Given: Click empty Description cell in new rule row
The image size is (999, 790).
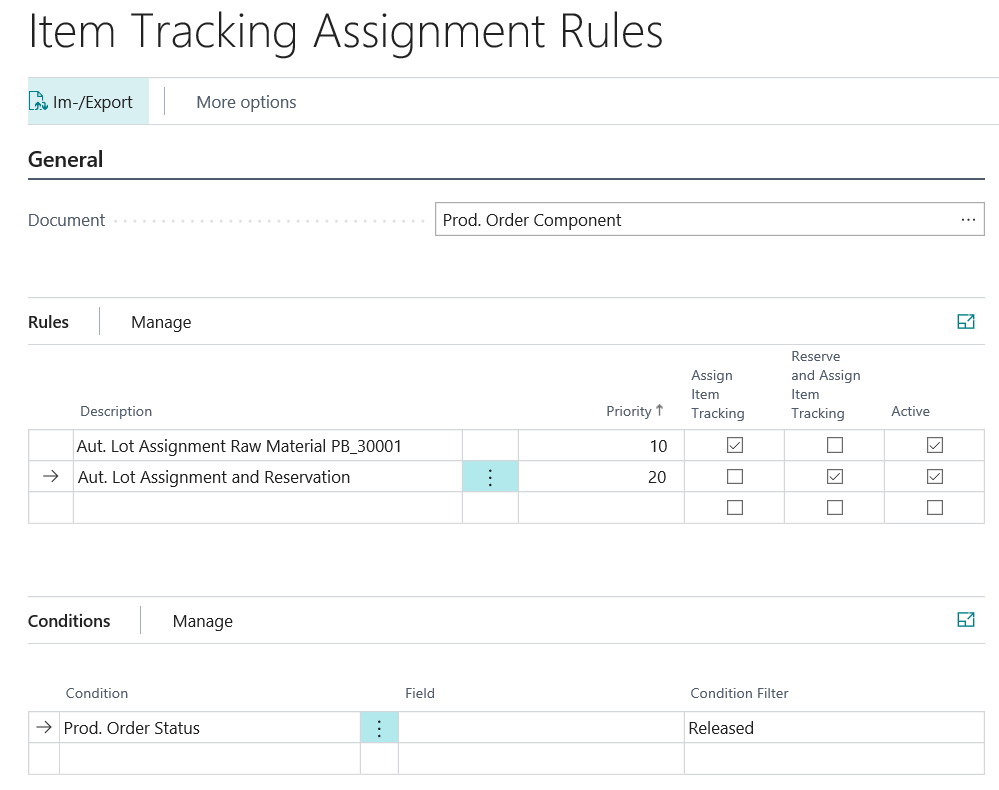Looking at the screenshot, I should [x=268, y=508].
